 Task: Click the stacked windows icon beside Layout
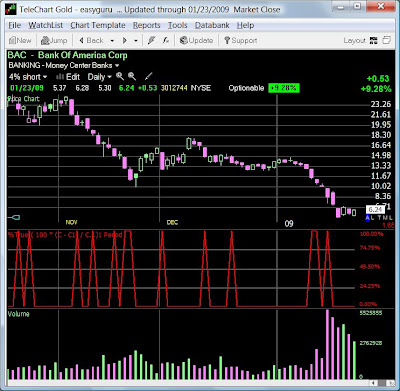[386, 41]
